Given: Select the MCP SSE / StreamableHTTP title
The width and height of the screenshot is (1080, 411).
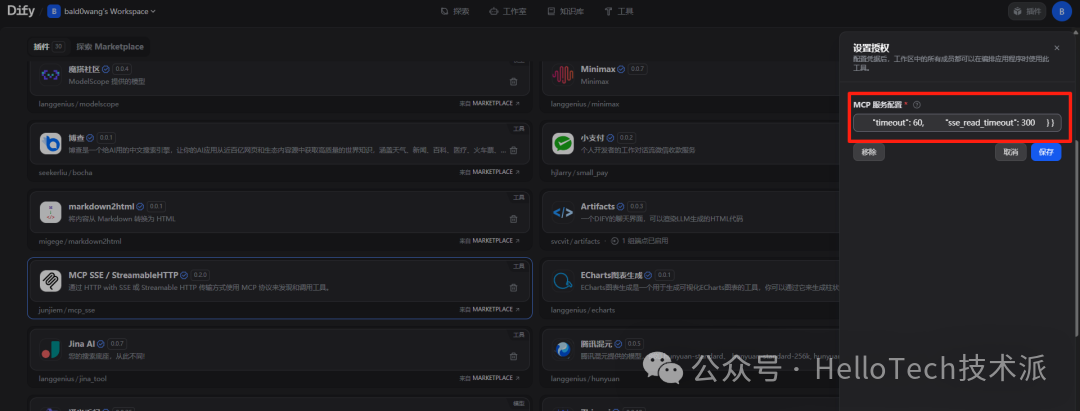Looking at the screenshot, I should pyautogui.click(x=123, y=275).
